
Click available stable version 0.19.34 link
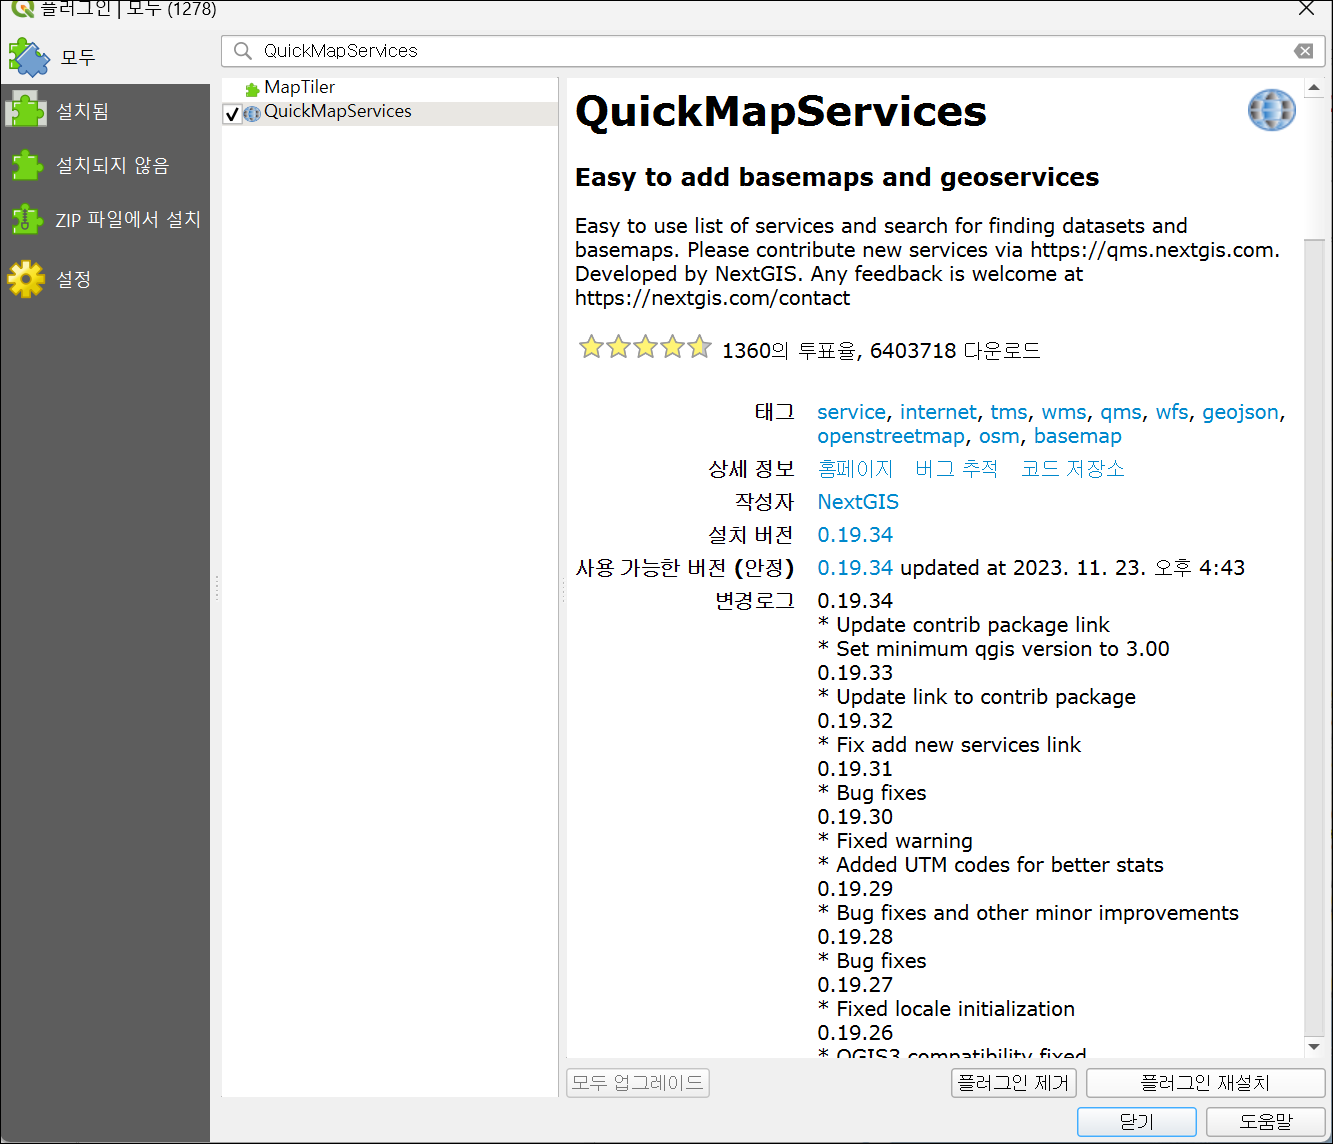point(855,568)
